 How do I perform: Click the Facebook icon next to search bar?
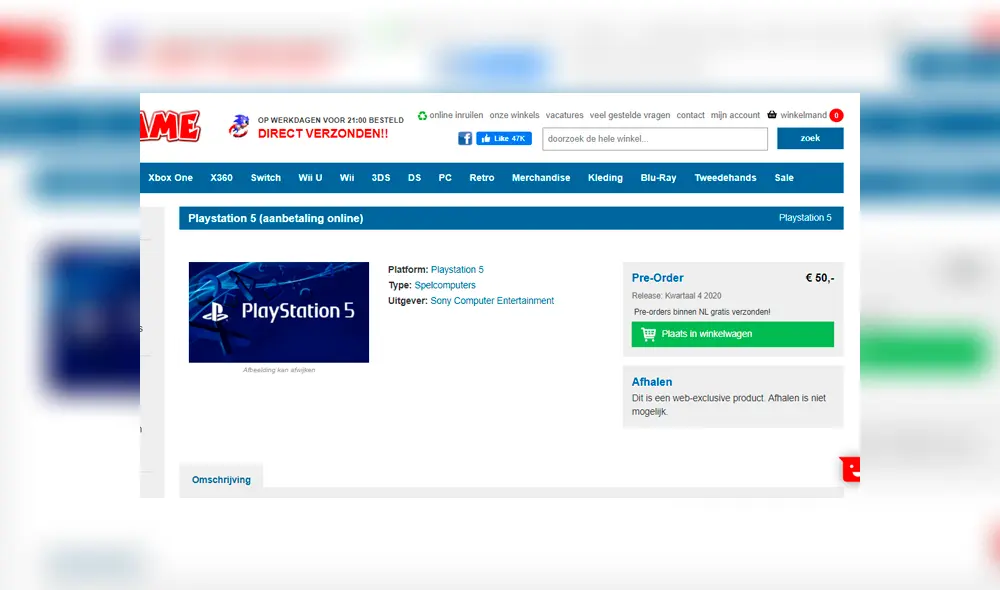[464, 137]
